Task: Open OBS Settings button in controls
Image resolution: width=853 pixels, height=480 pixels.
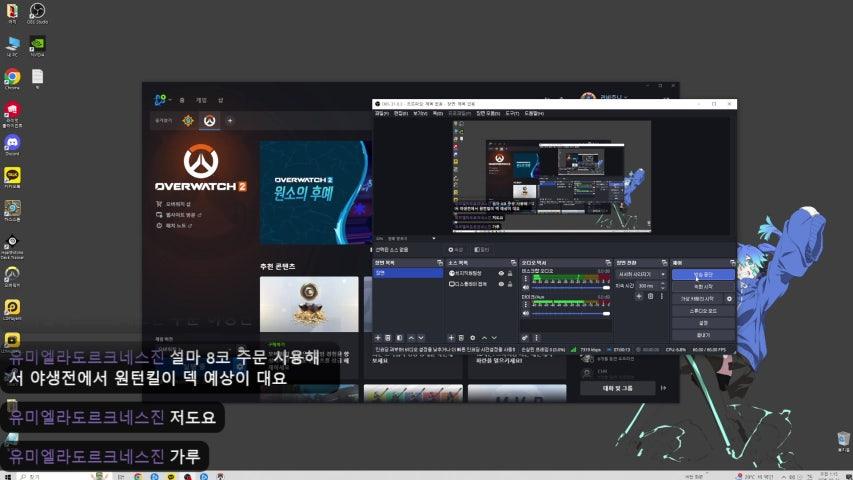Action: tap(703, 323)
